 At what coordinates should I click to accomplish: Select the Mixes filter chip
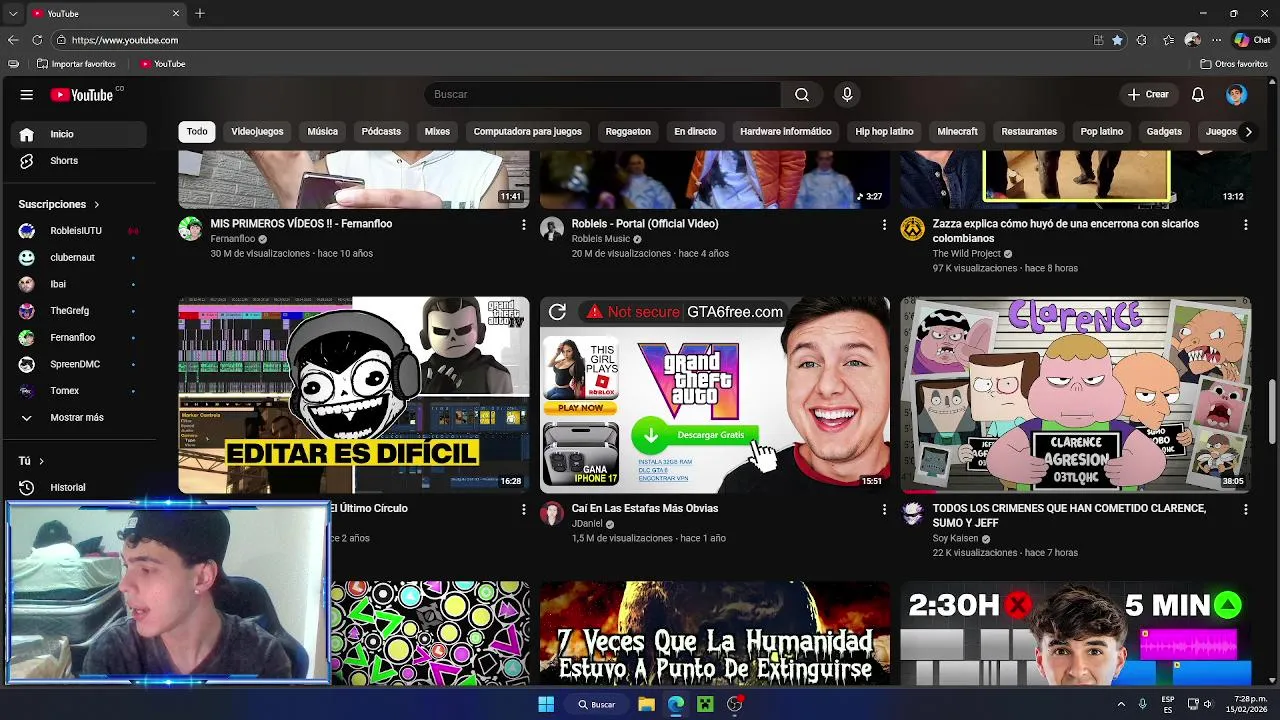point(437,132)
